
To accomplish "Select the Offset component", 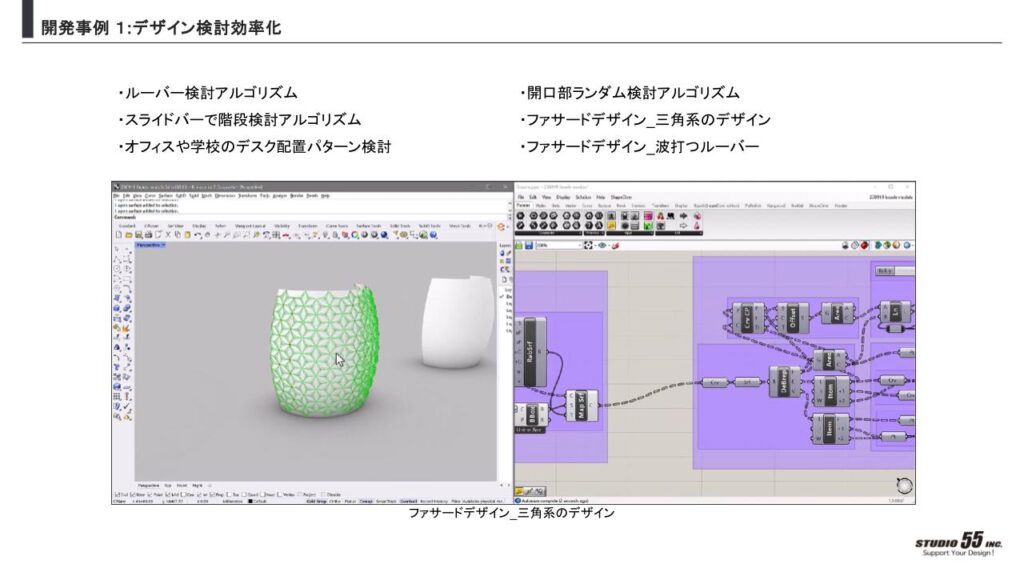I will [x=792, y=318].
